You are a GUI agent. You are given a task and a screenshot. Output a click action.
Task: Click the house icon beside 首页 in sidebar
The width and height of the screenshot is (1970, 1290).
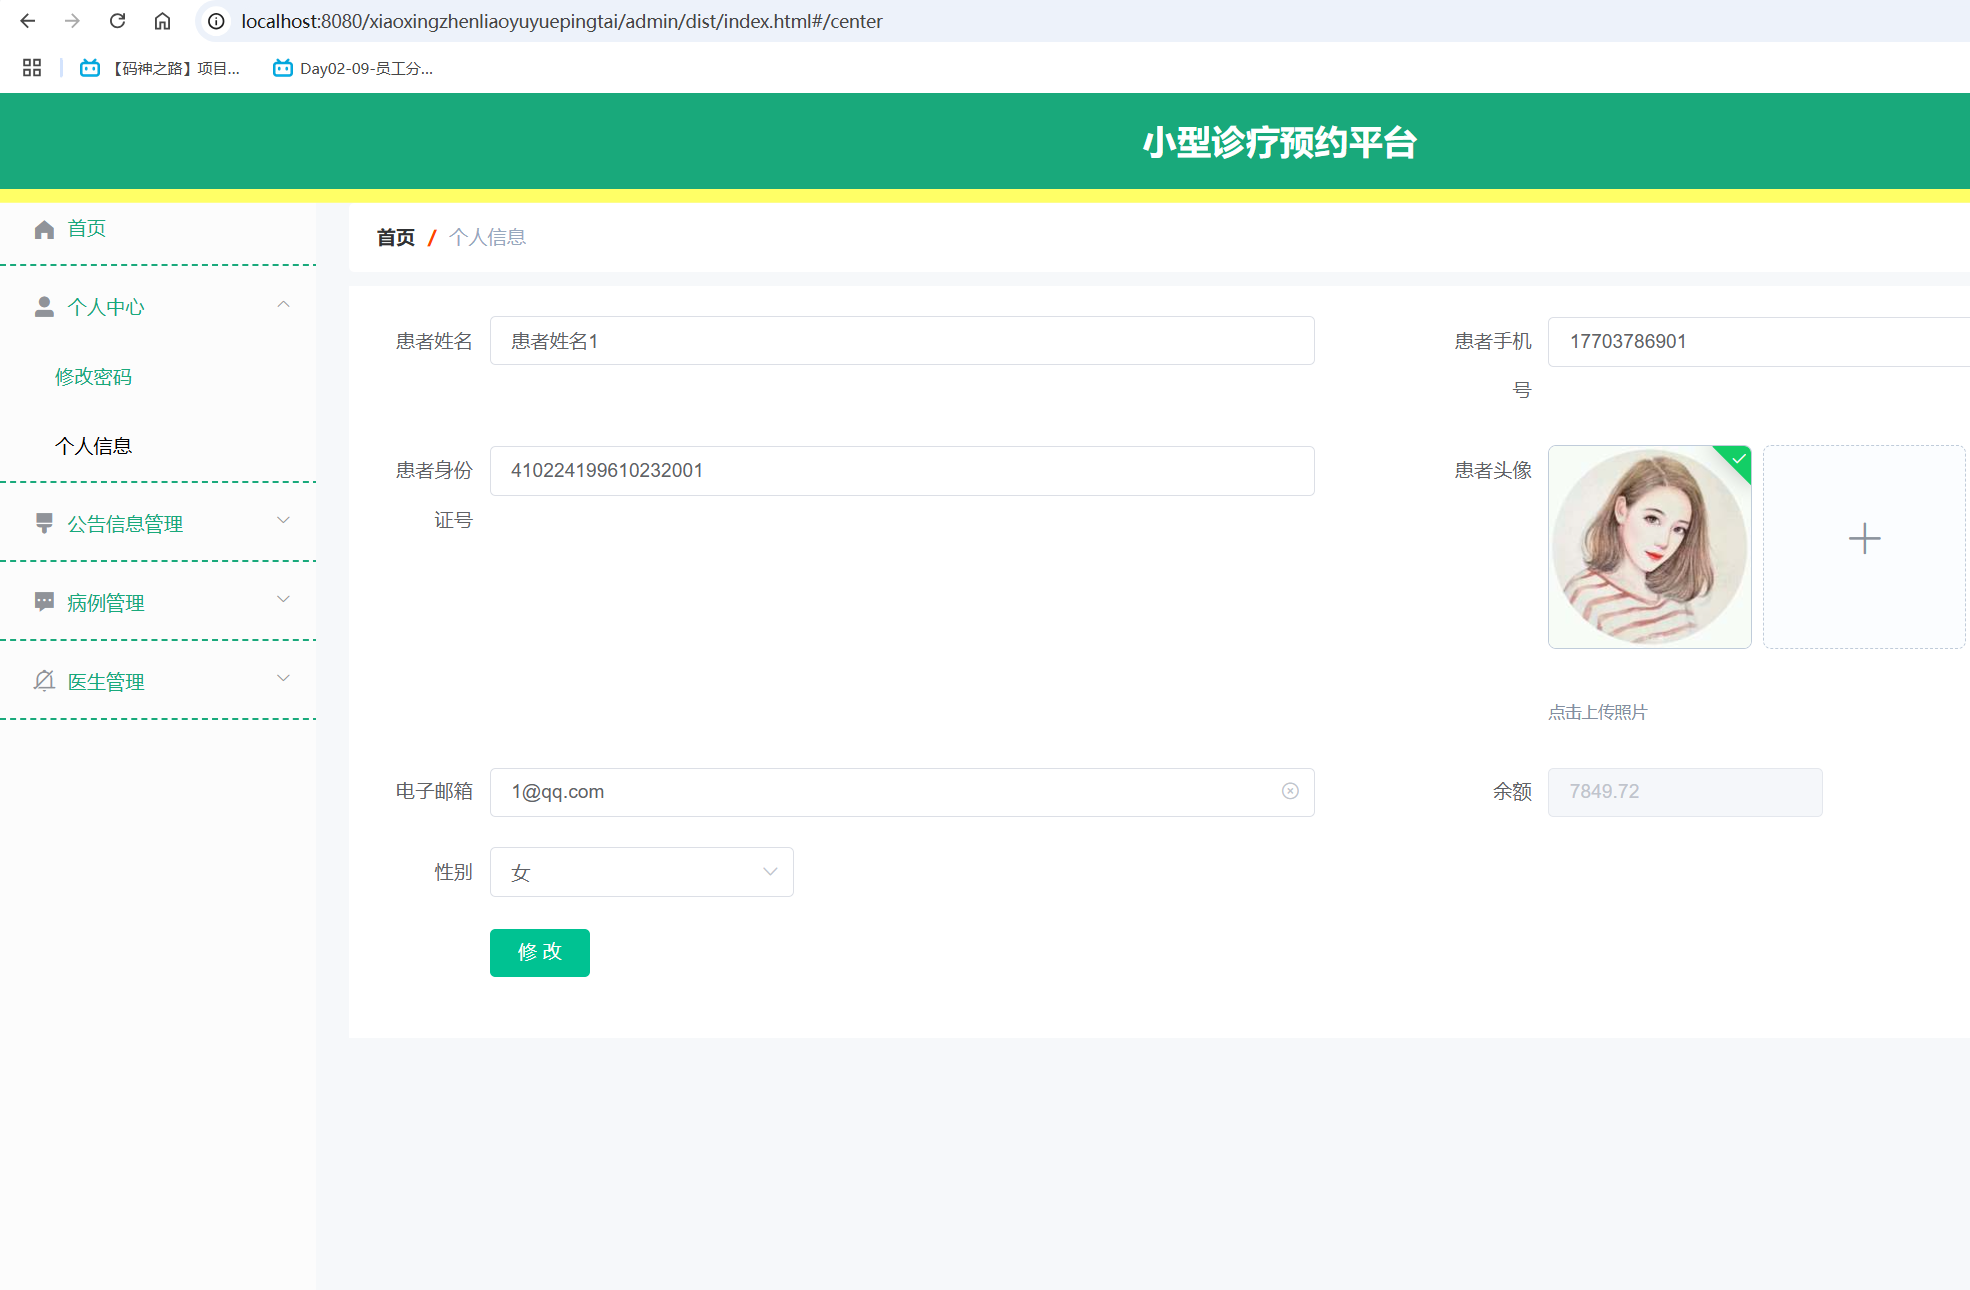[x=44, y=229]
